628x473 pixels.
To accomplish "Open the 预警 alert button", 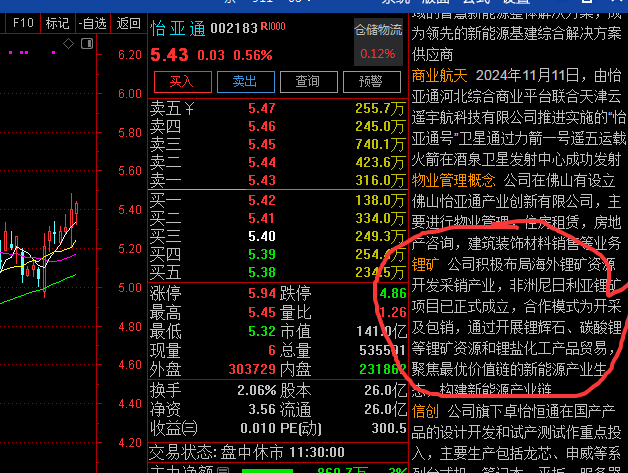I will pos(372,82).
